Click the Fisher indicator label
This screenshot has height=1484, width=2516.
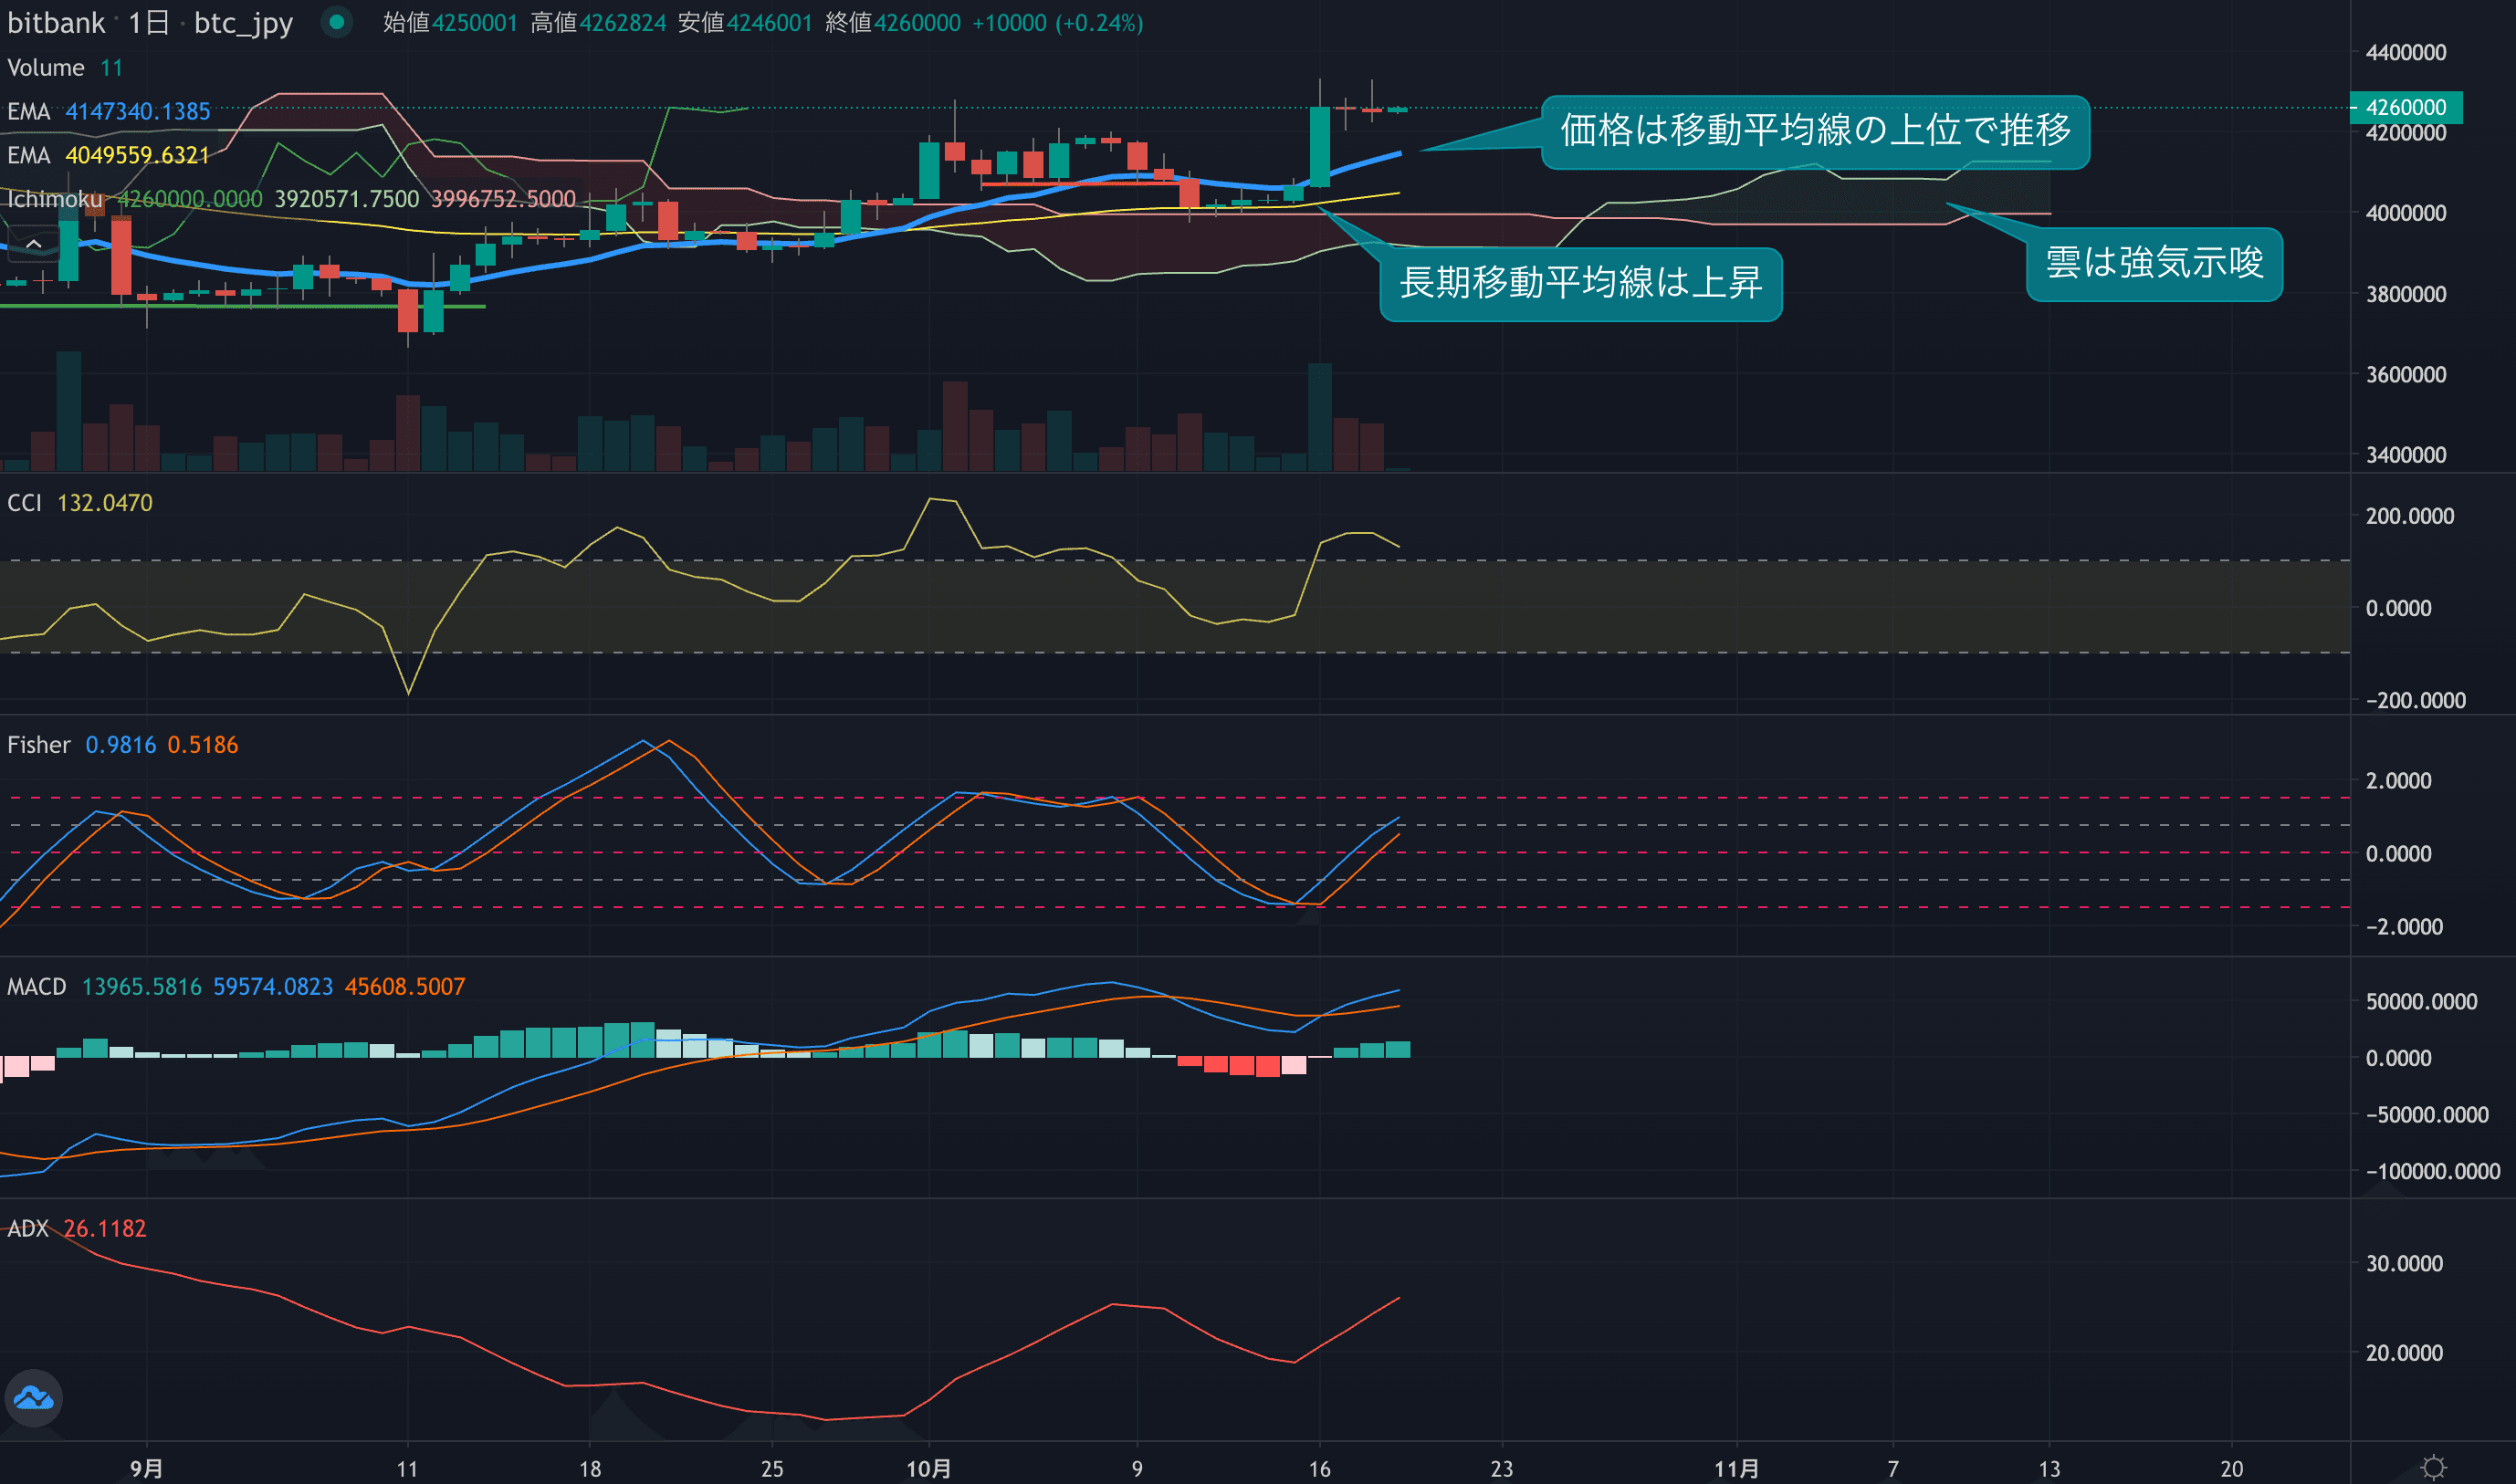click(x=39, y=745)
